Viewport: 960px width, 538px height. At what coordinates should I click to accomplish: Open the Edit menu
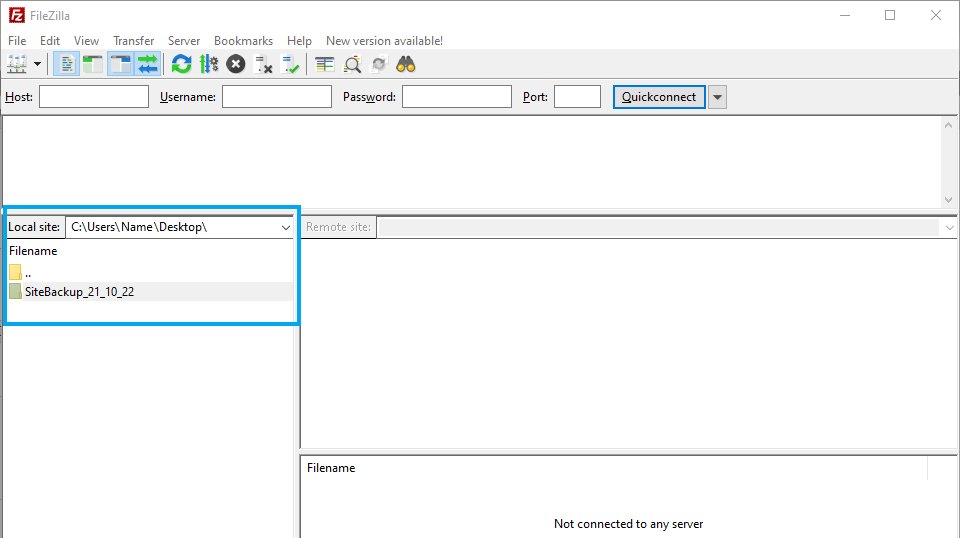click(50, 40)
